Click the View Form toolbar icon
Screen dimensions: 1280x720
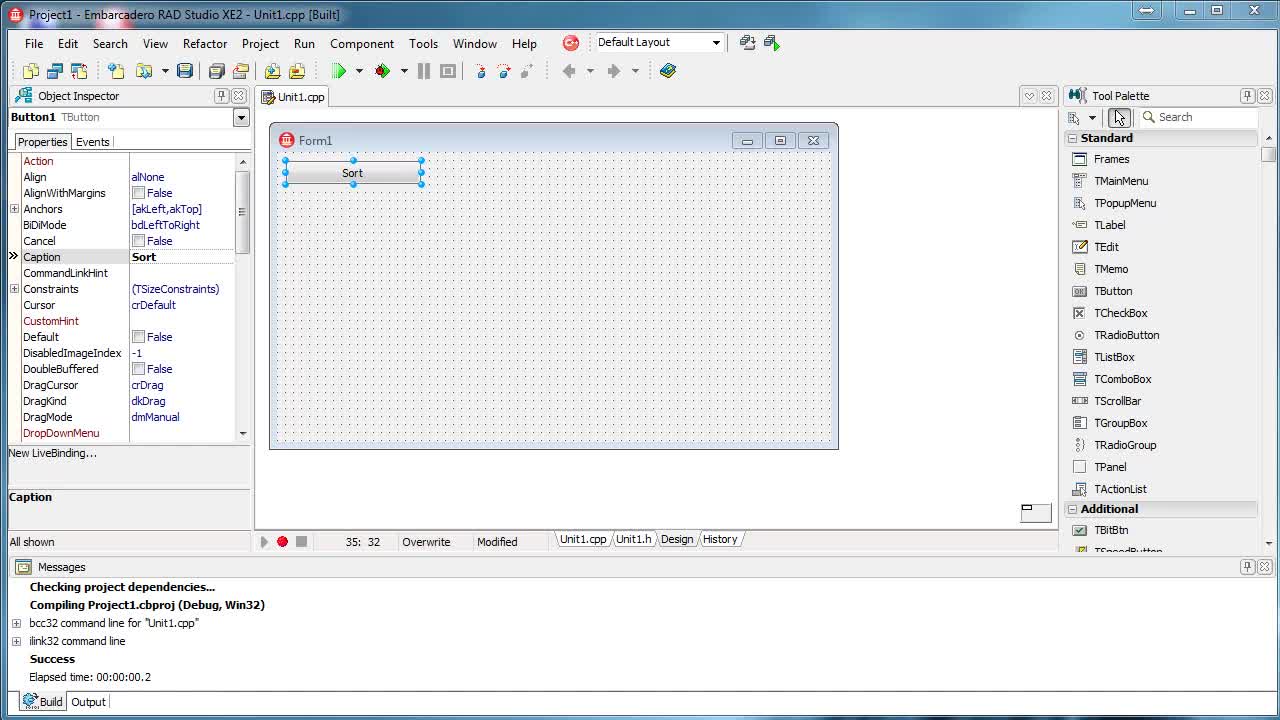tap(55, 71)
